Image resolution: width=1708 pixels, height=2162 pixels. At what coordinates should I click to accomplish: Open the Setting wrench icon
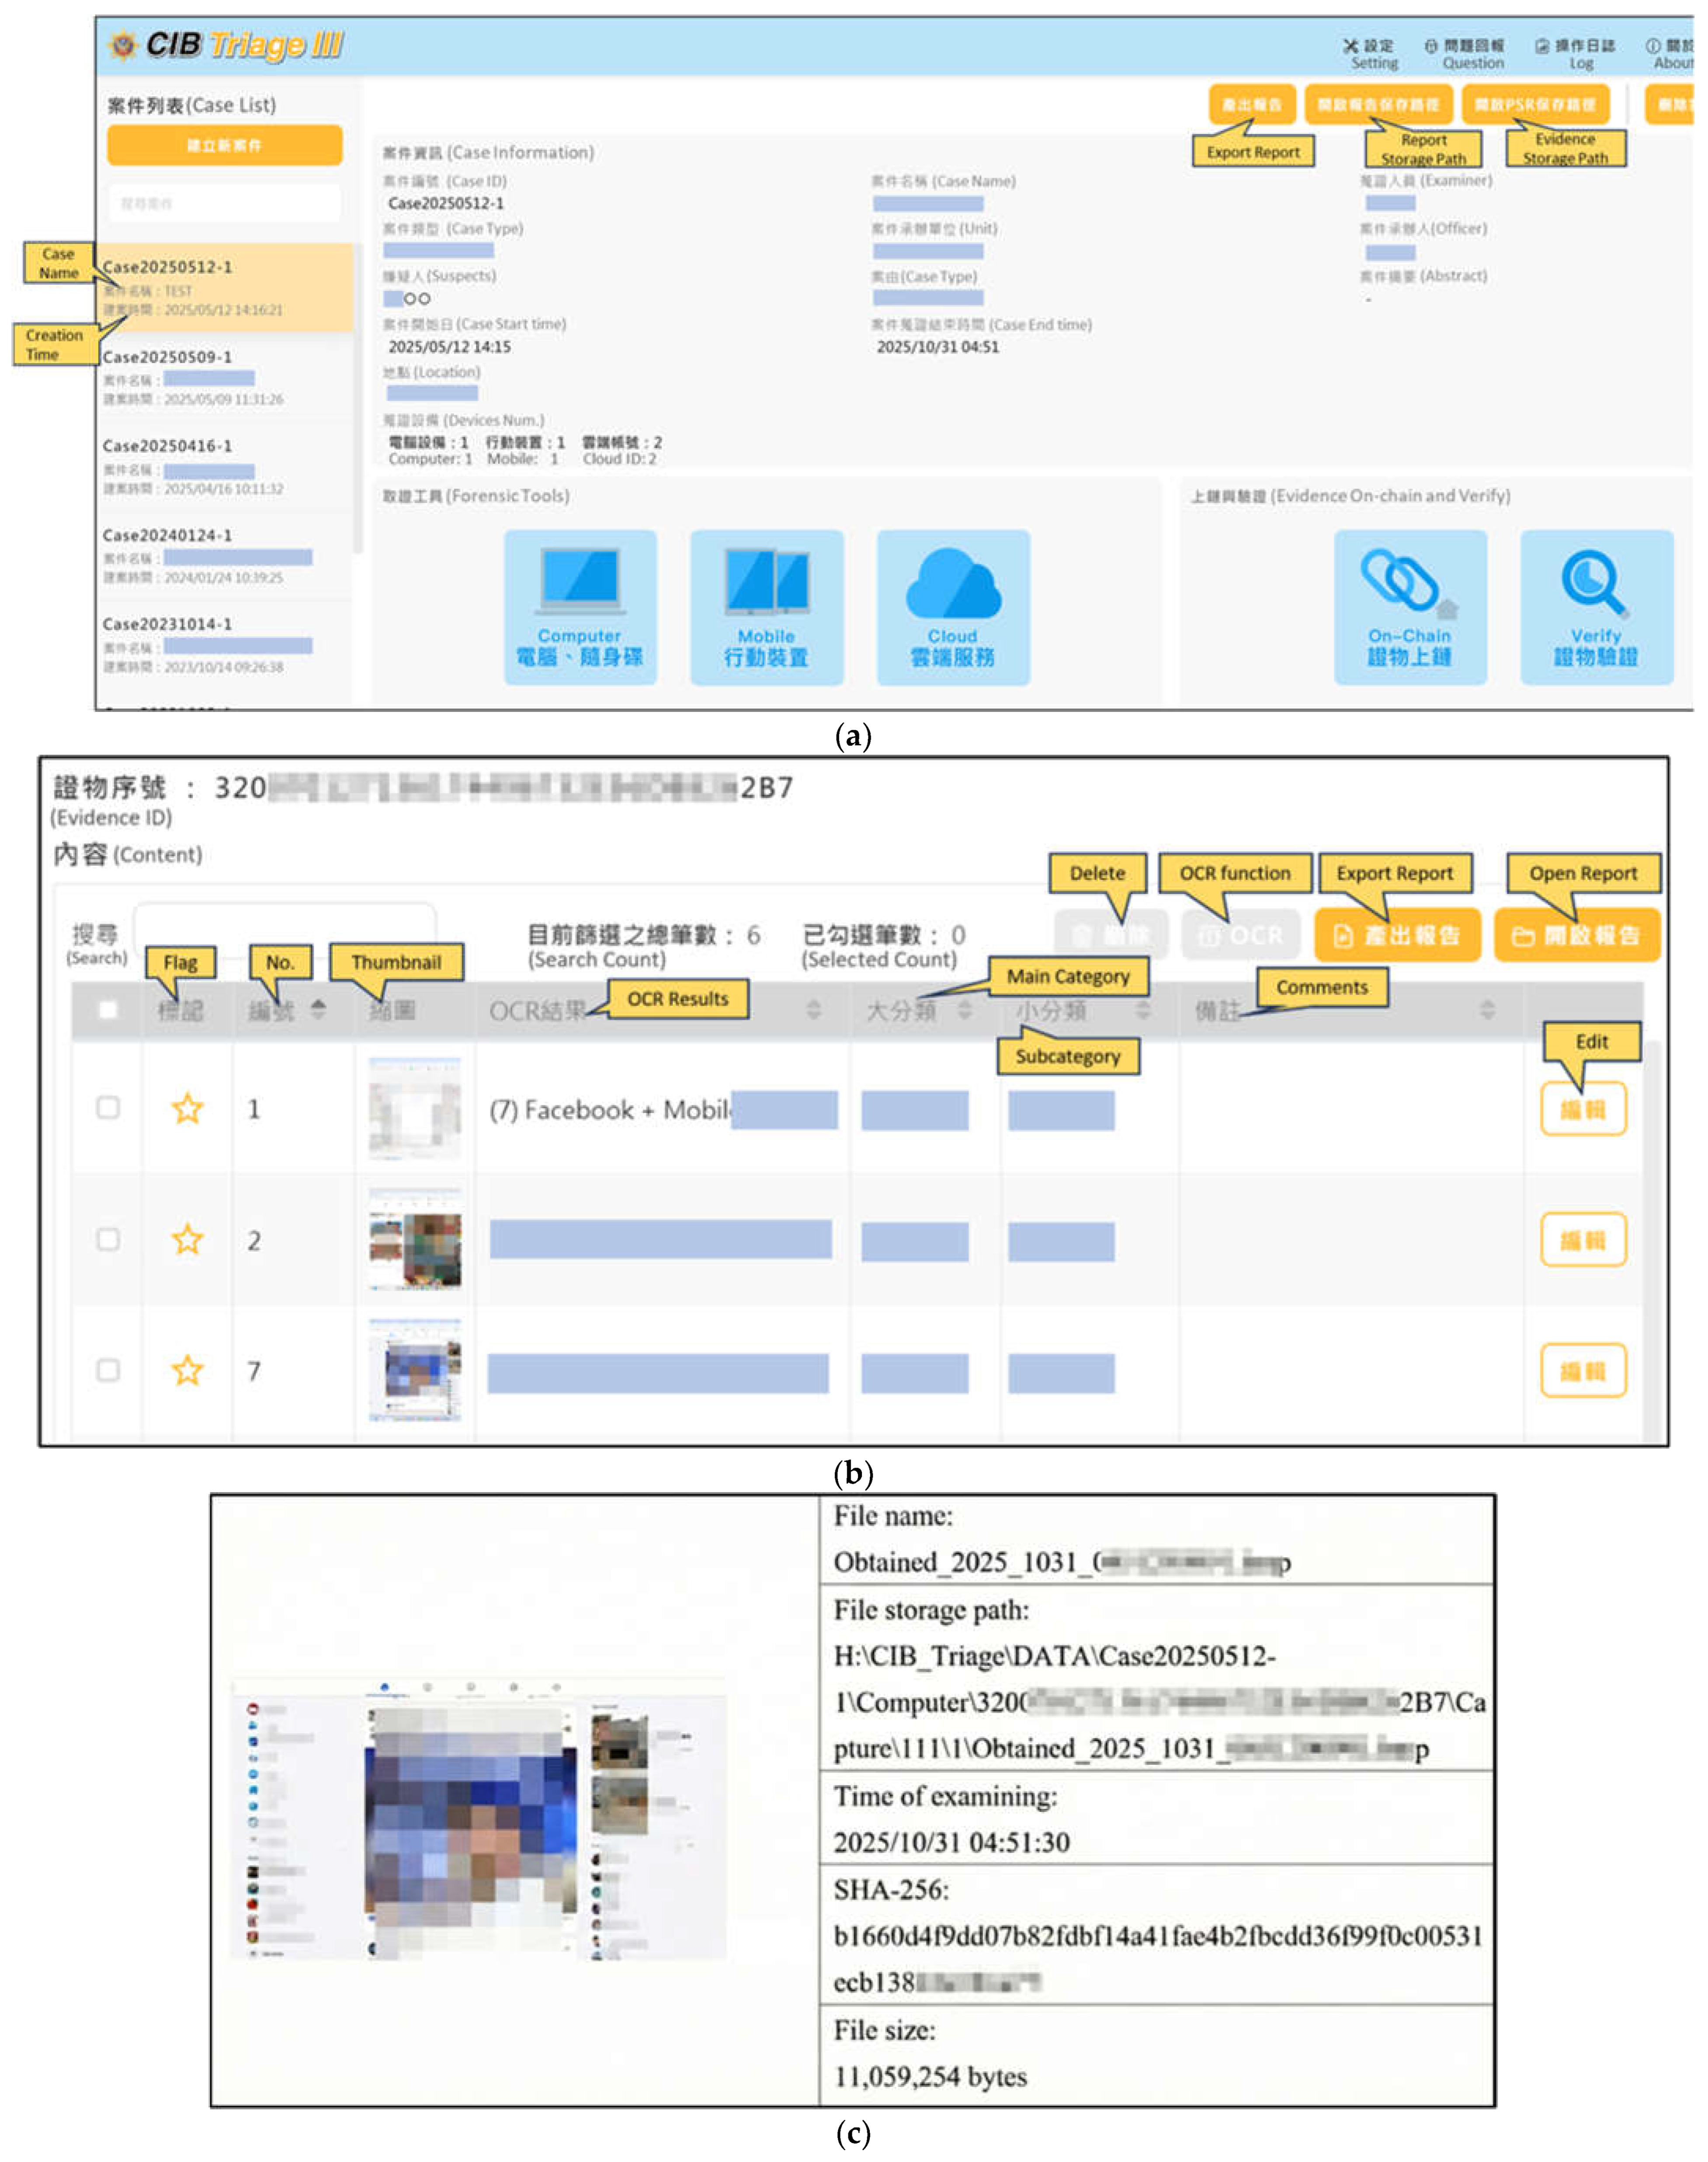point(1351,46)
